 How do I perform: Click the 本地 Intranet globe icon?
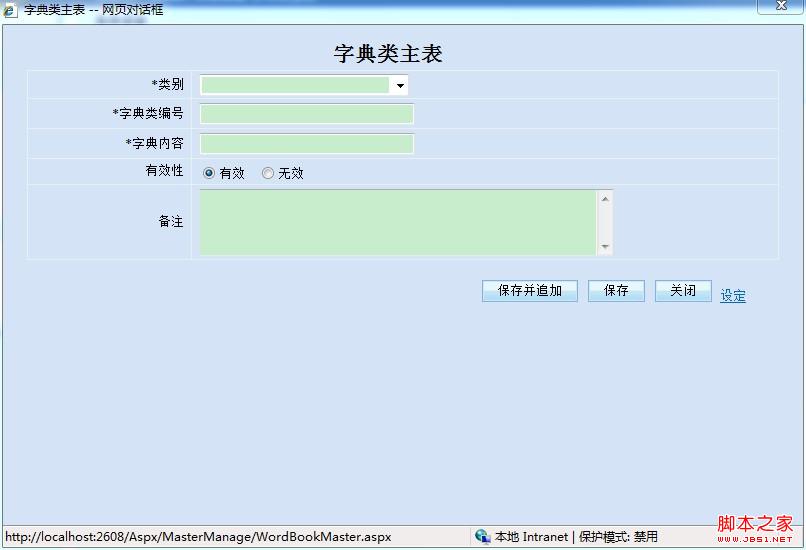click(483, 537)
